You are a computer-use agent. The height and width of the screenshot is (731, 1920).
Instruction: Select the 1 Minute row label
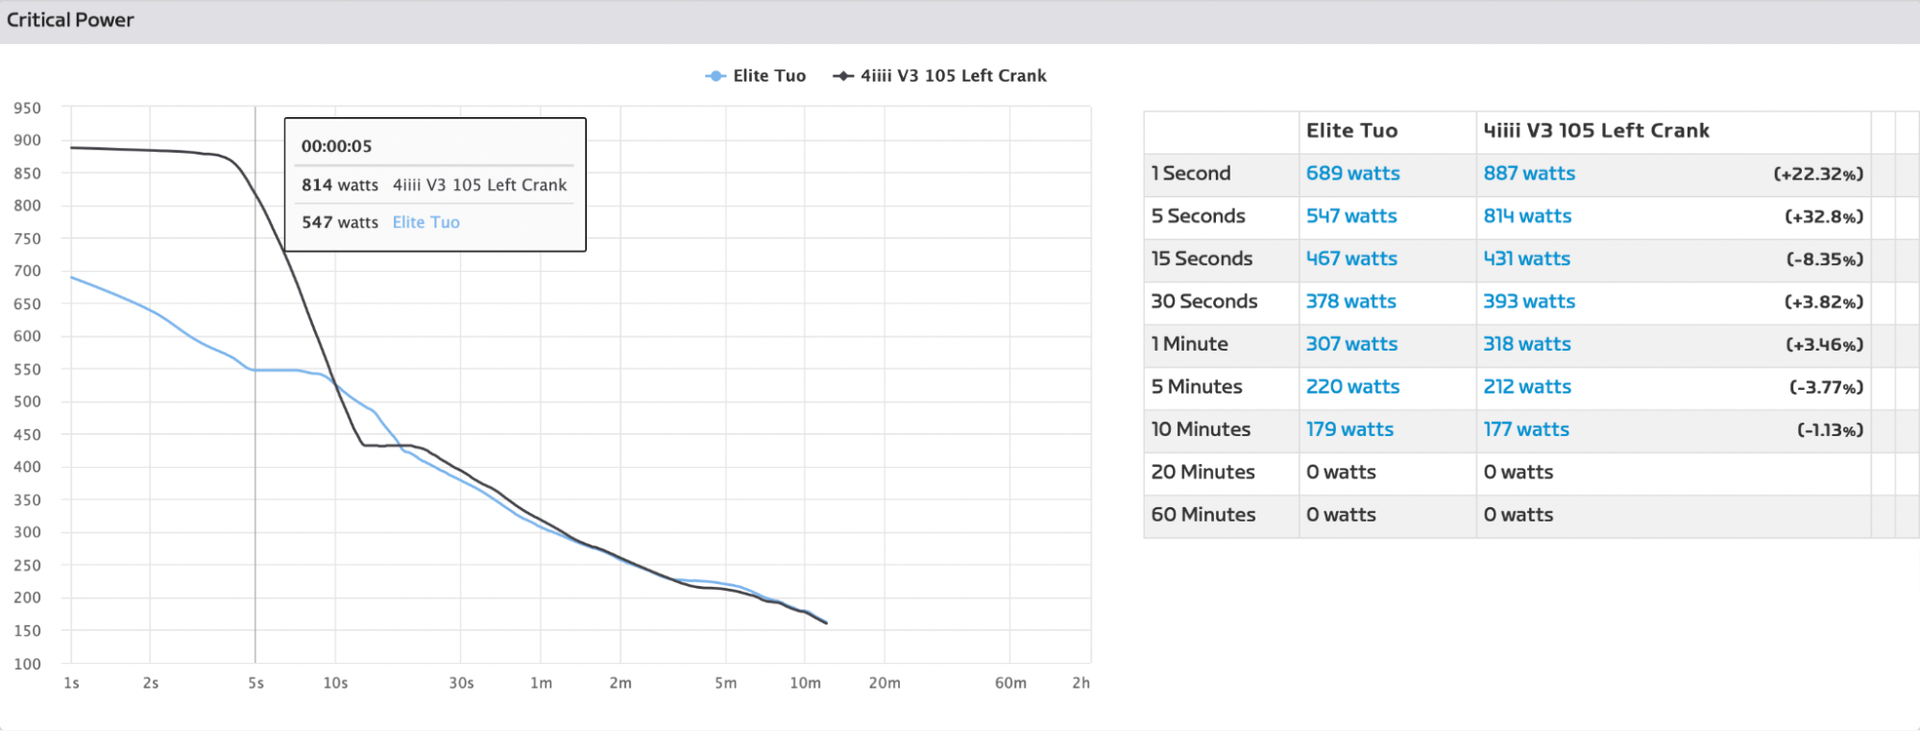click(1189, 344)
